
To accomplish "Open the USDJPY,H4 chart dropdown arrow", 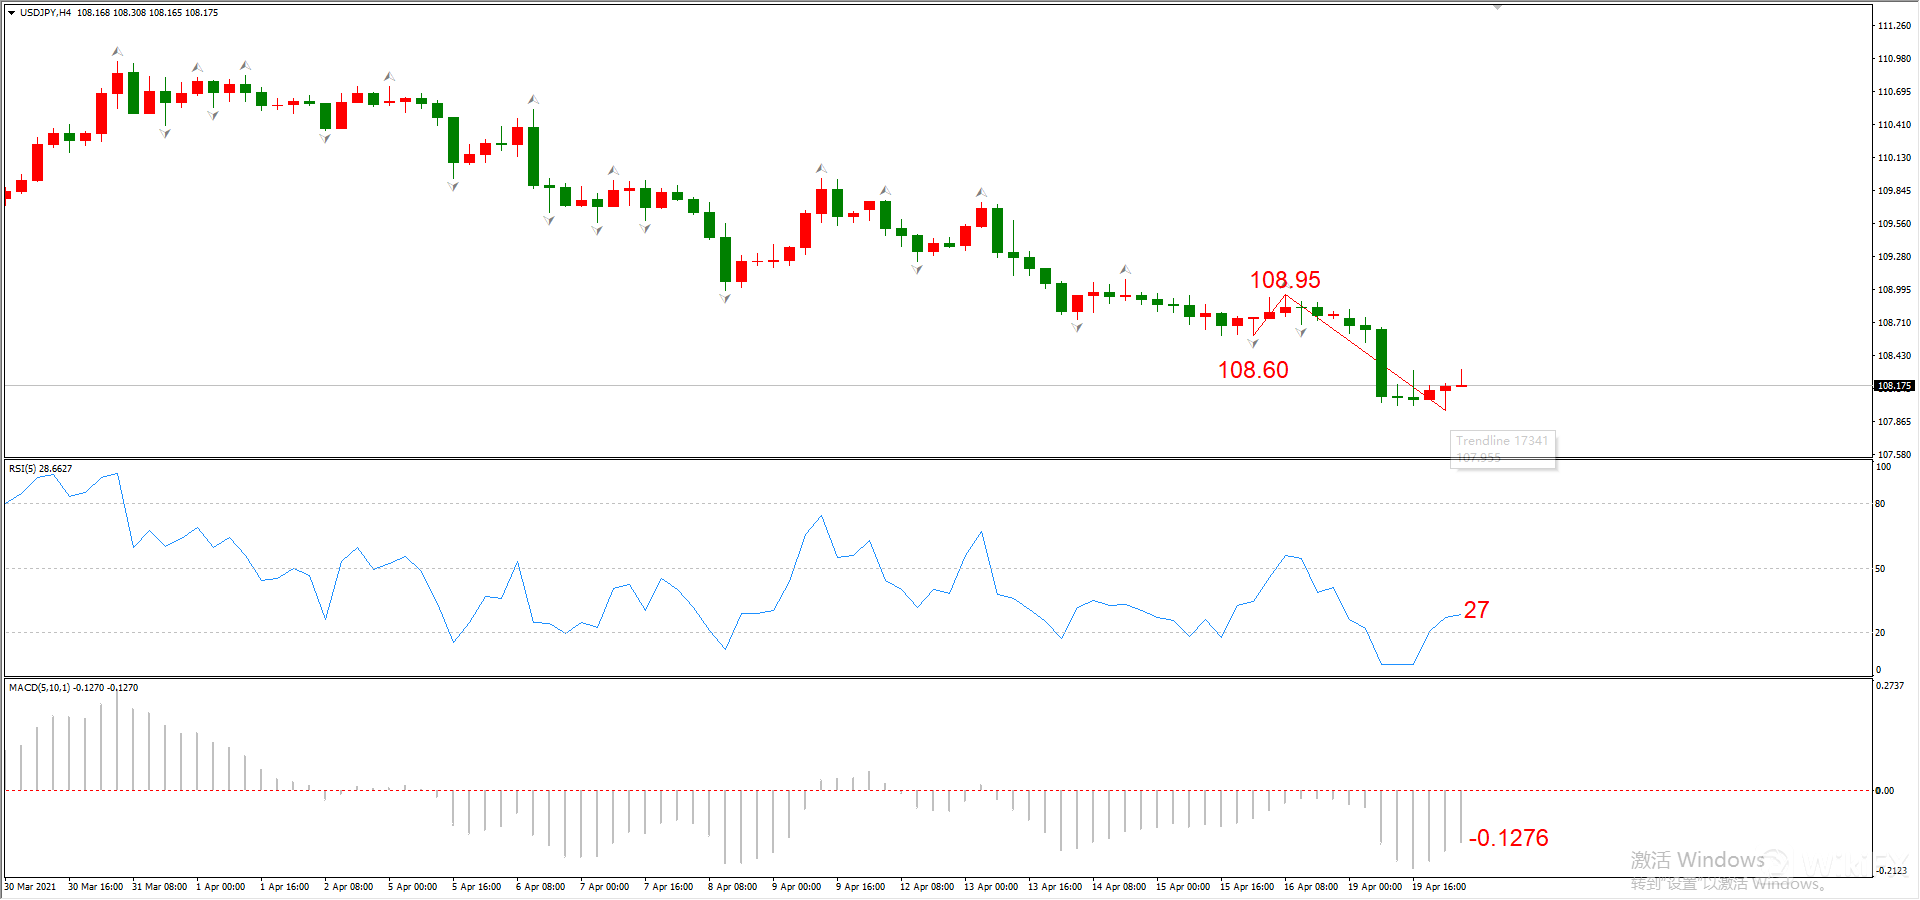I will (x=11, y=13).
